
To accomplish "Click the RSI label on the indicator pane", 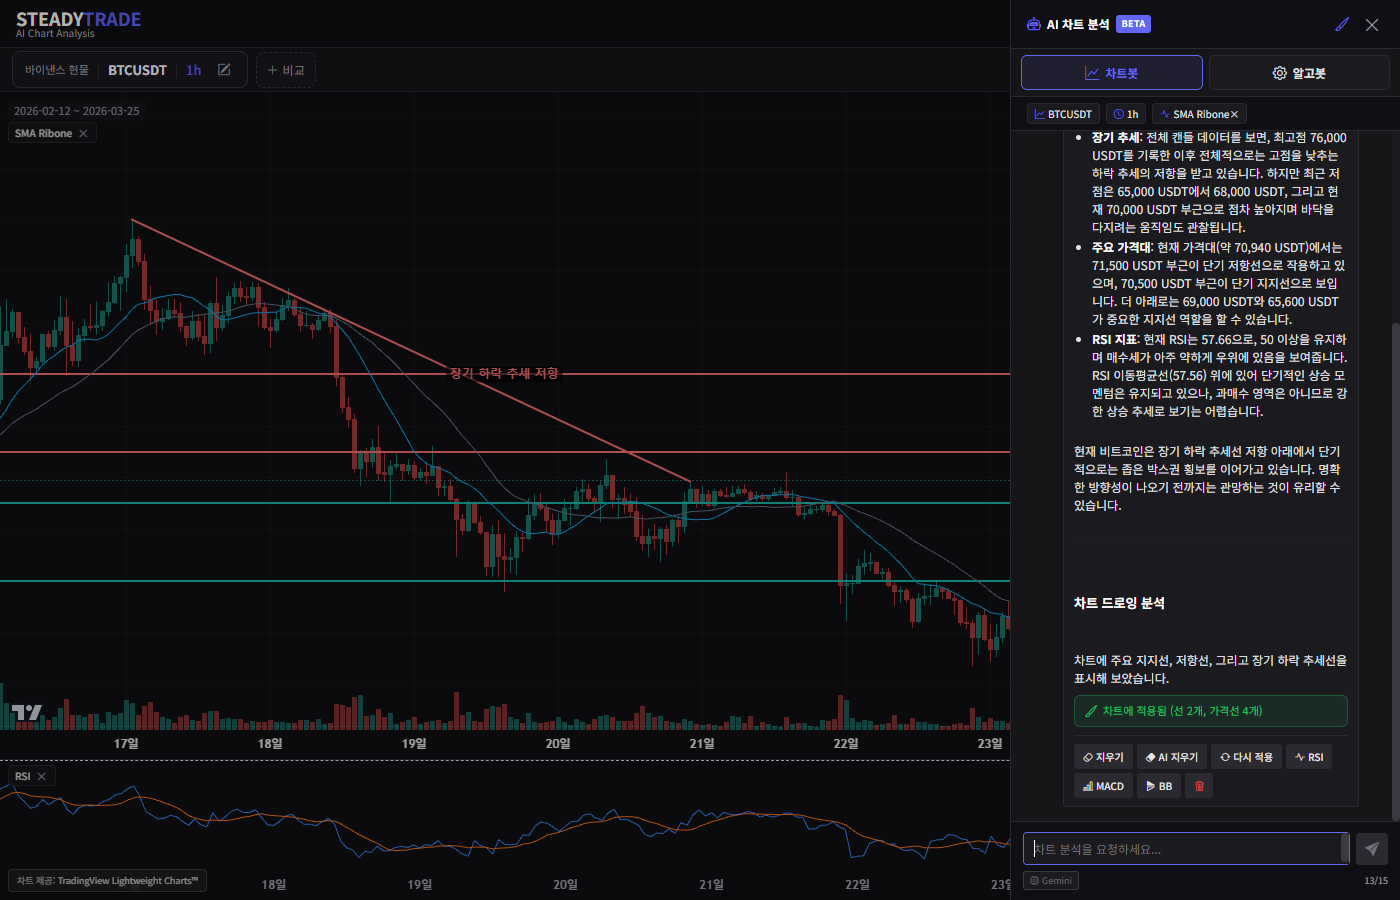I will click(22, 777).
